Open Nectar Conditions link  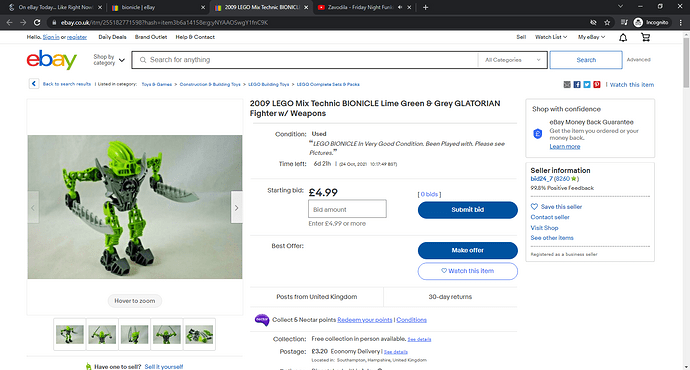[x=411, y=320]
